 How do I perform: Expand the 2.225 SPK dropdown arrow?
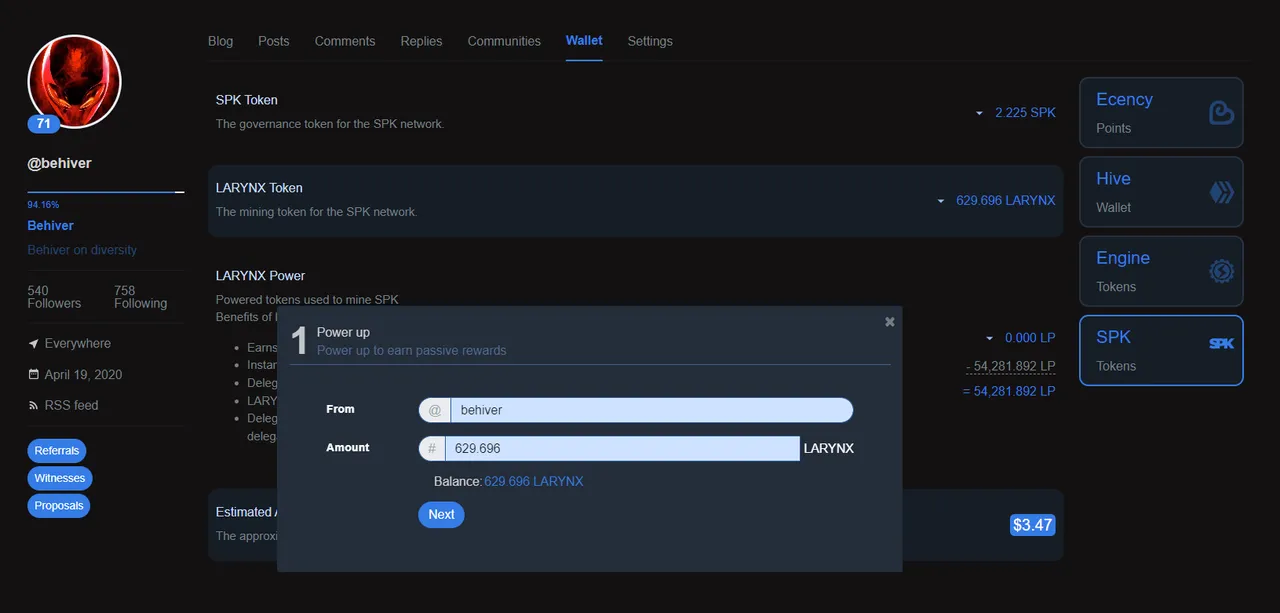(x=979, y=113)
